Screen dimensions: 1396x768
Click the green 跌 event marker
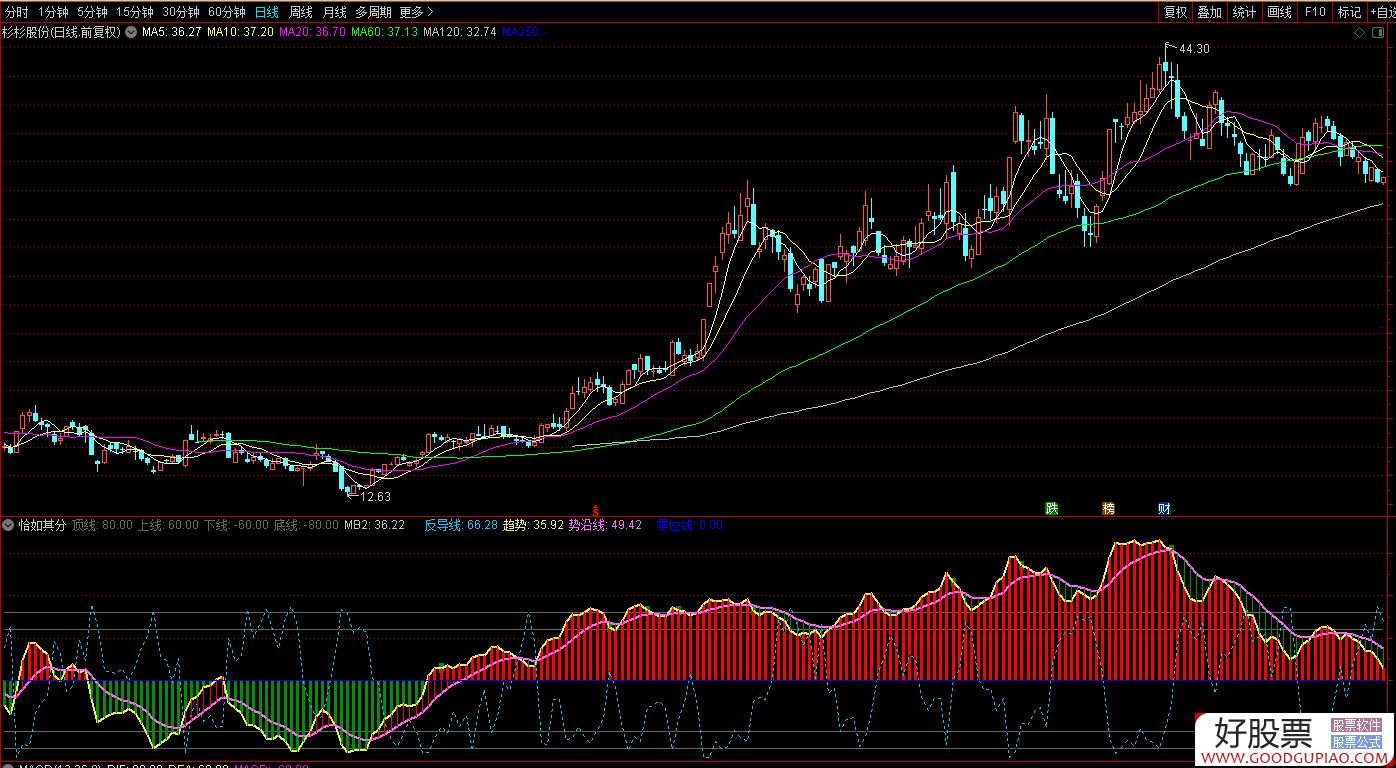tap(1051, 508)
